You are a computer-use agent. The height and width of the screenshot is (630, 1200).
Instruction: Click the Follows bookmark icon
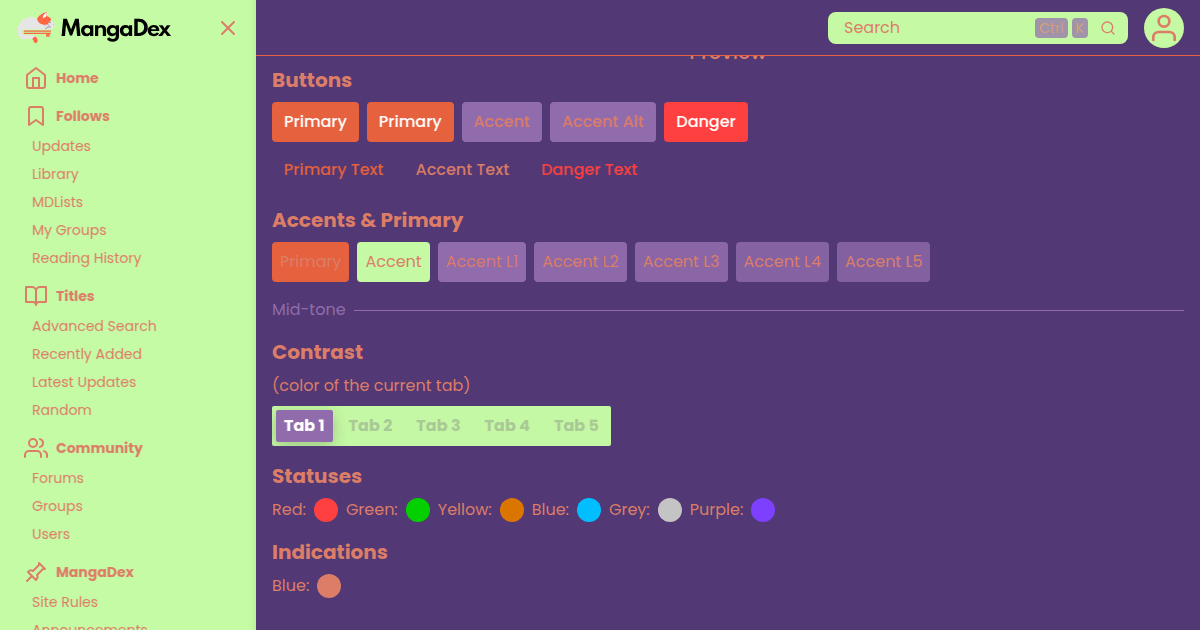point(36,116)
